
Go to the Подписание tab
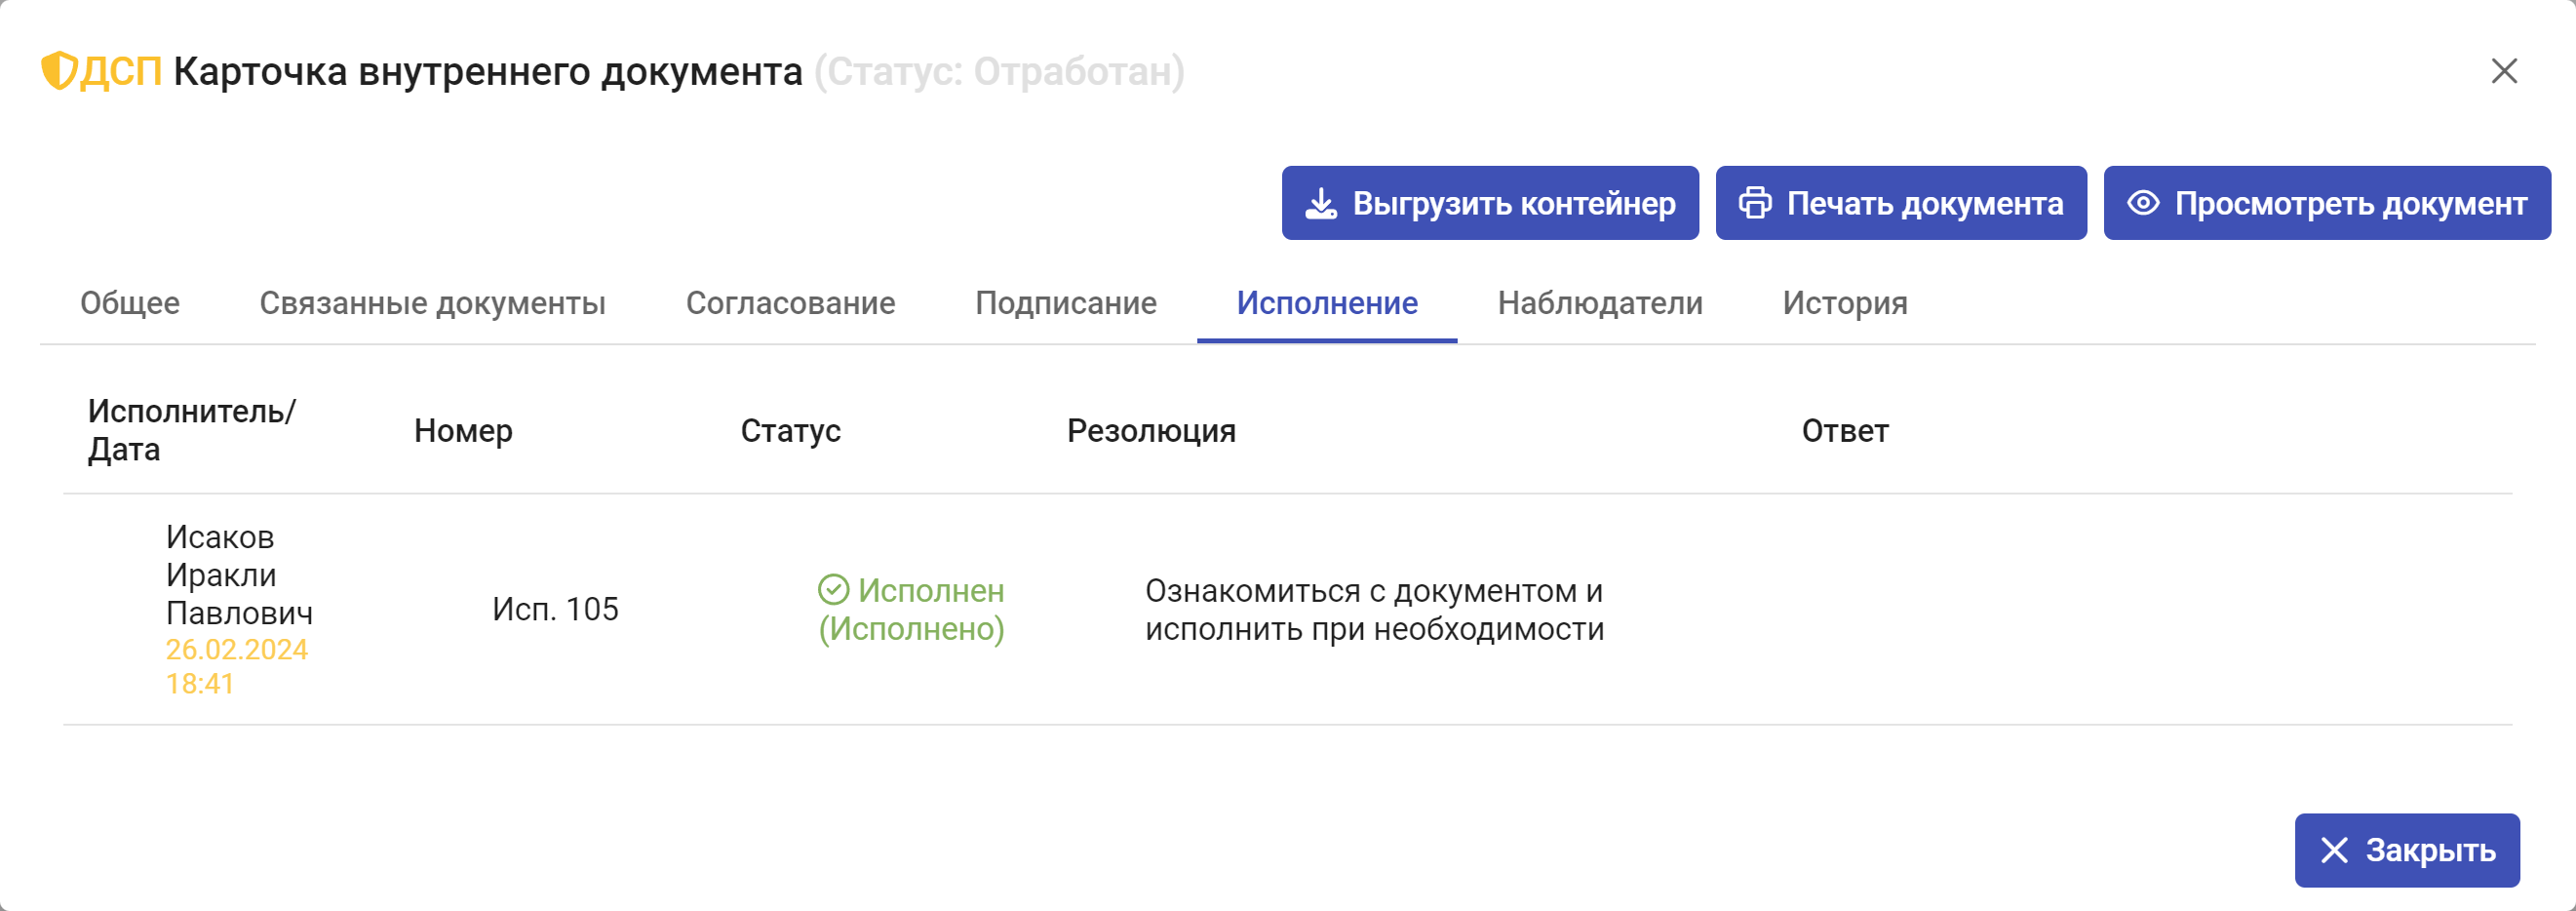pos(1066,303)
